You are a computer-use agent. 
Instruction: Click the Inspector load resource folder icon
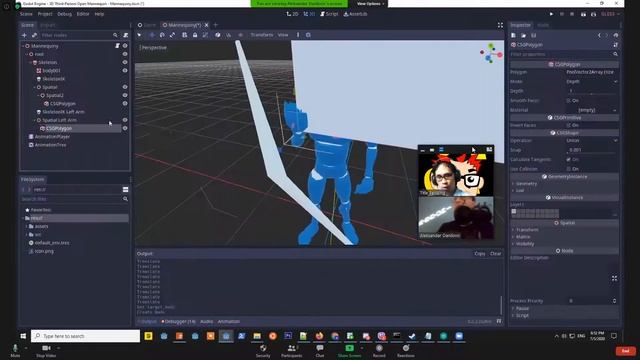click(x=523, y=36)
